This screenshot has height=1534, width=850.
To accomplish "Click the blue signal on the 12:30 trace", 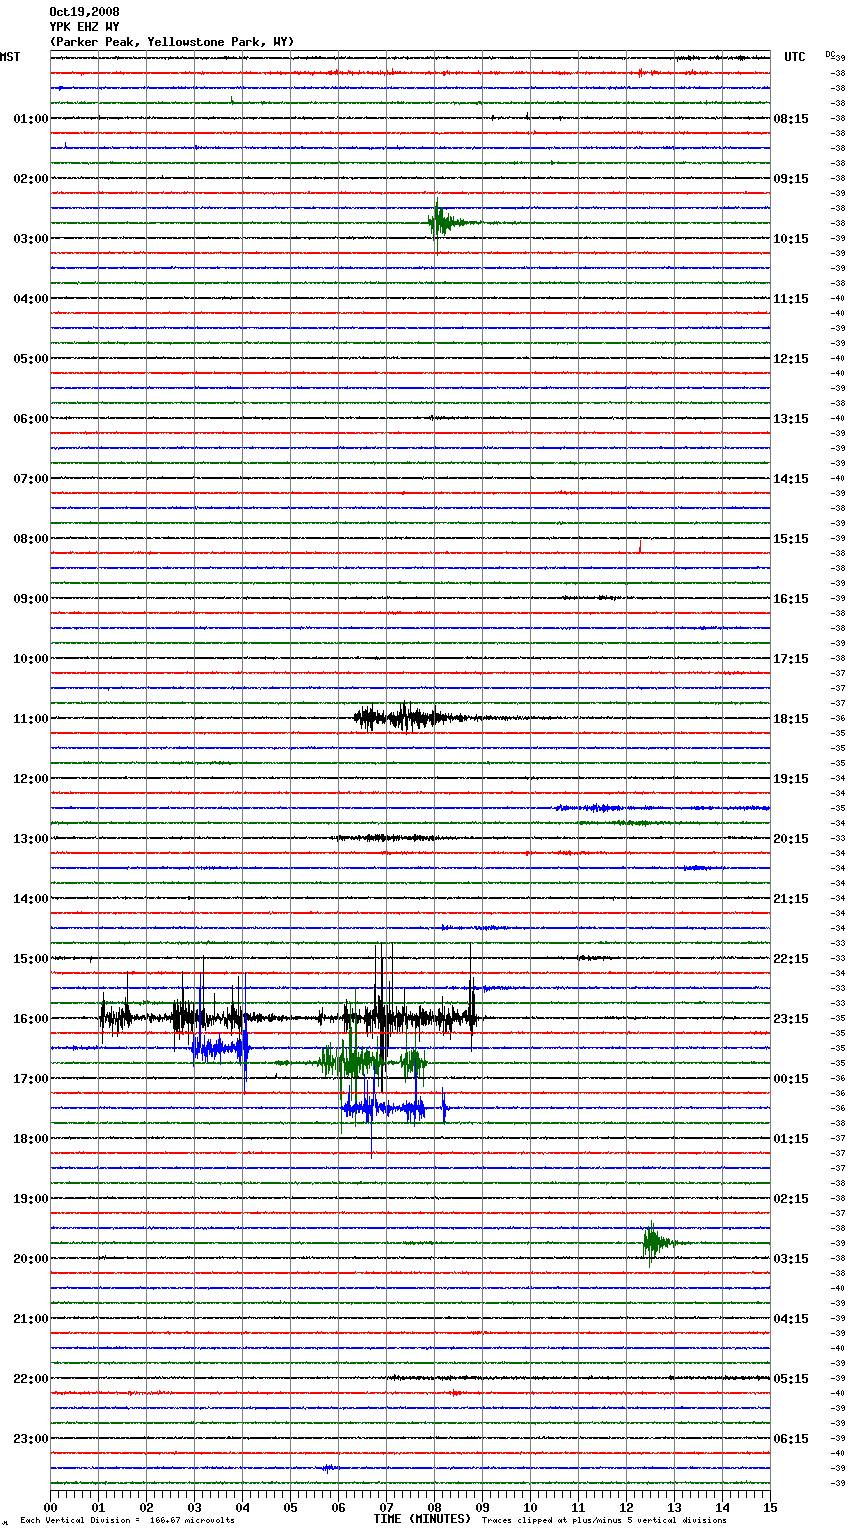I will pos(660,807).
